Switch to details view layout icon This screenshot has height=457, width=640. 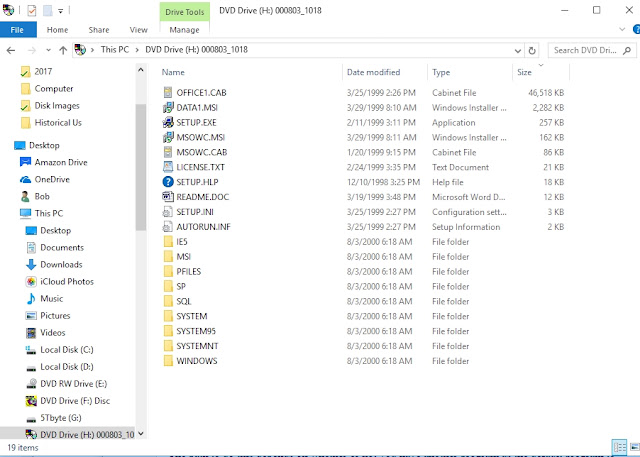pyautogui.click(x=619, y=447)
